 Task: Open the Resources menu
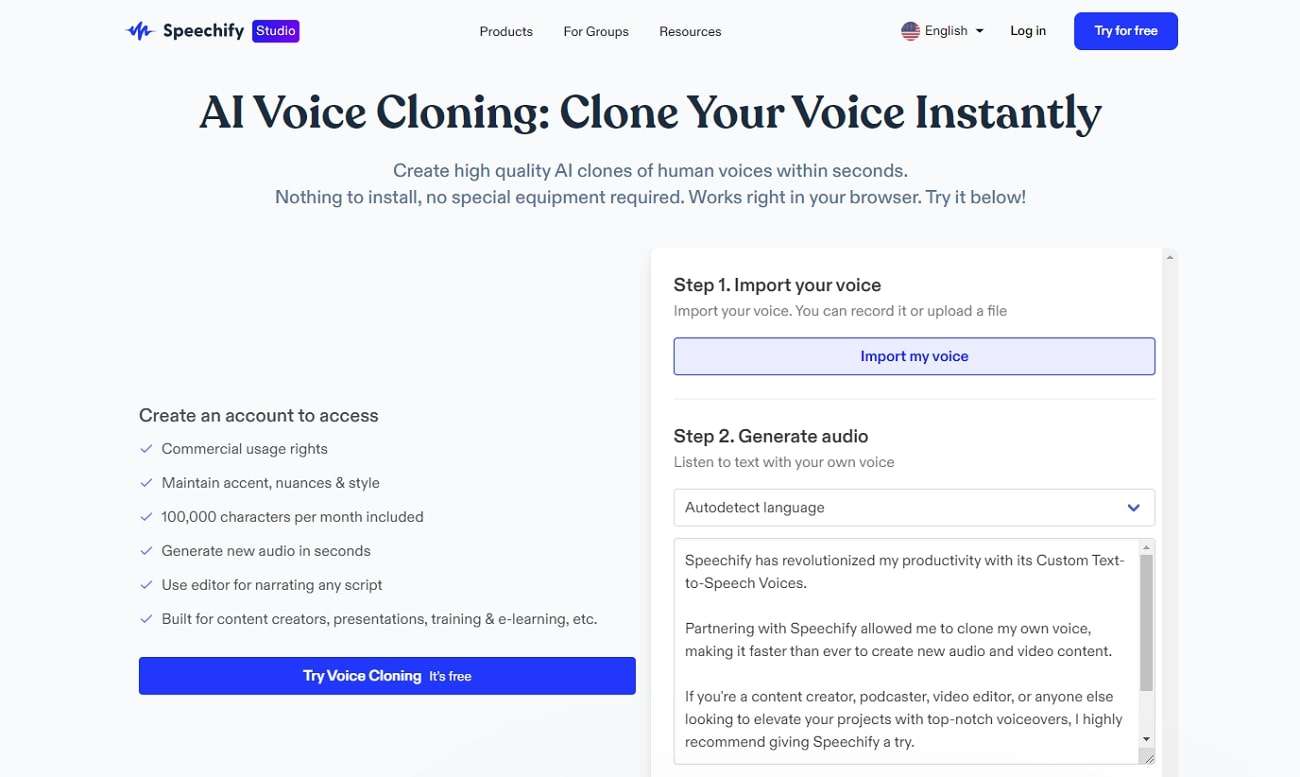pyautogui.click(x=690, y=32)
